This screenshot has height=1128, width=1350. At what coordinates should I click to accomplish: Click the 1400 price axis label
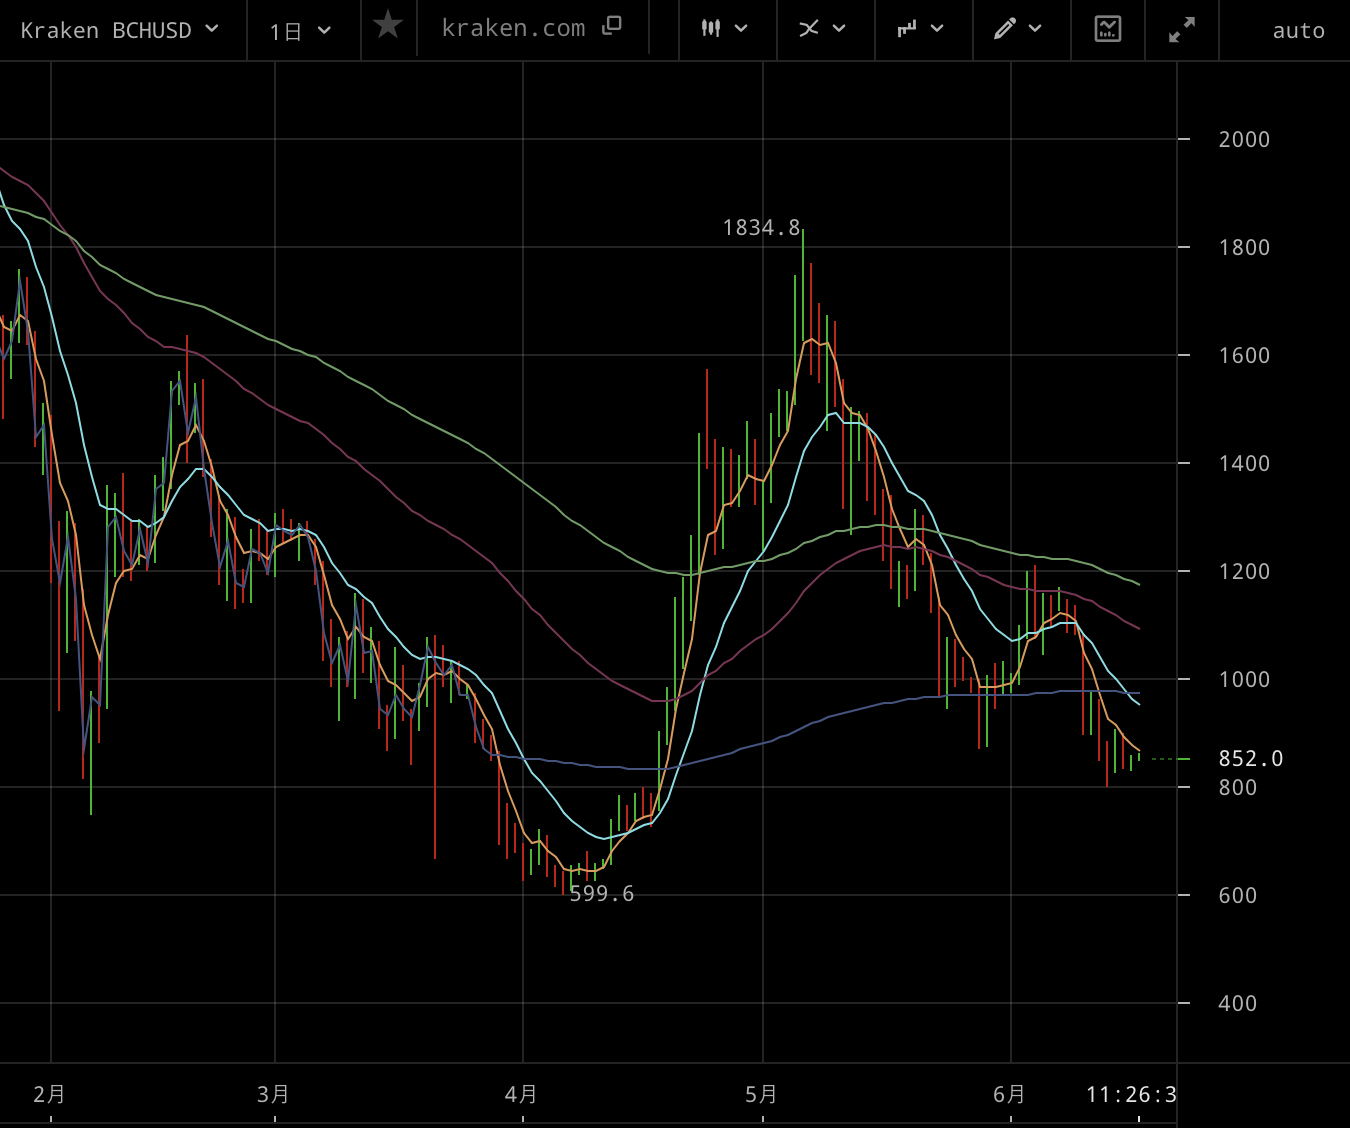pos(1244,464)
